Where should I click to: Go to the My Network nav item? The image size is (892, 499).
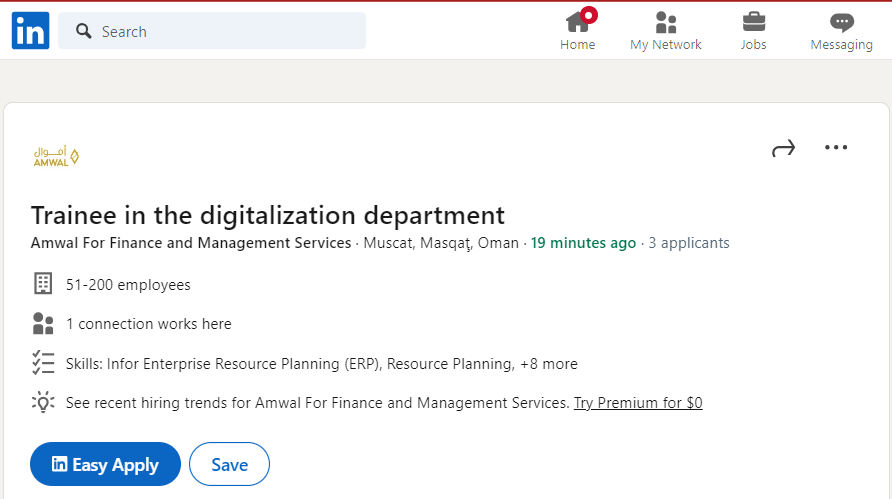(x=666, y=31)
